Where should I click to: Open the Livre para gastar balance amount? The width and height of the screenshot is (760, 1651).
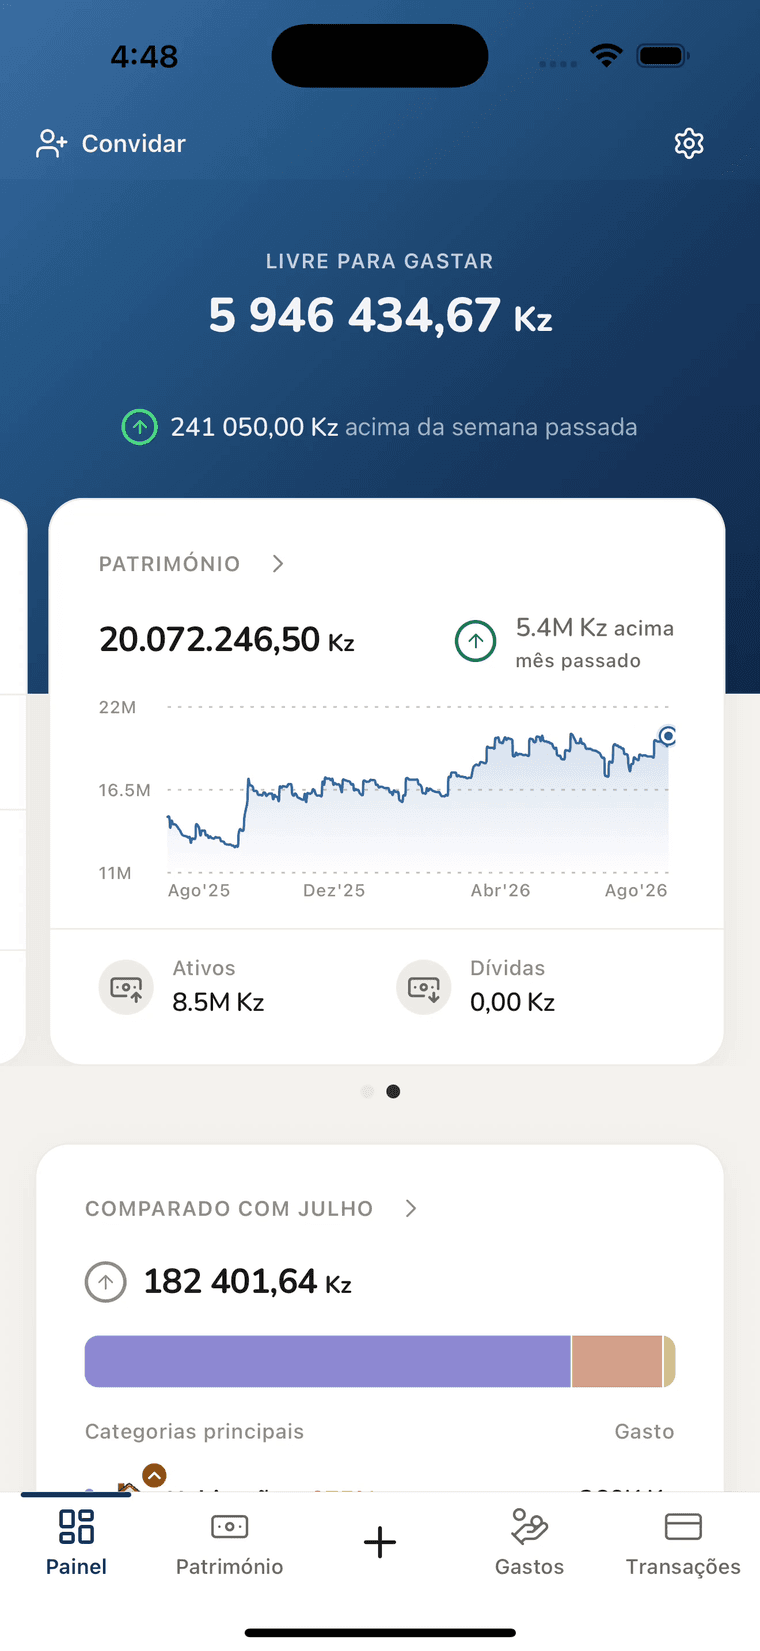[380, 316]
